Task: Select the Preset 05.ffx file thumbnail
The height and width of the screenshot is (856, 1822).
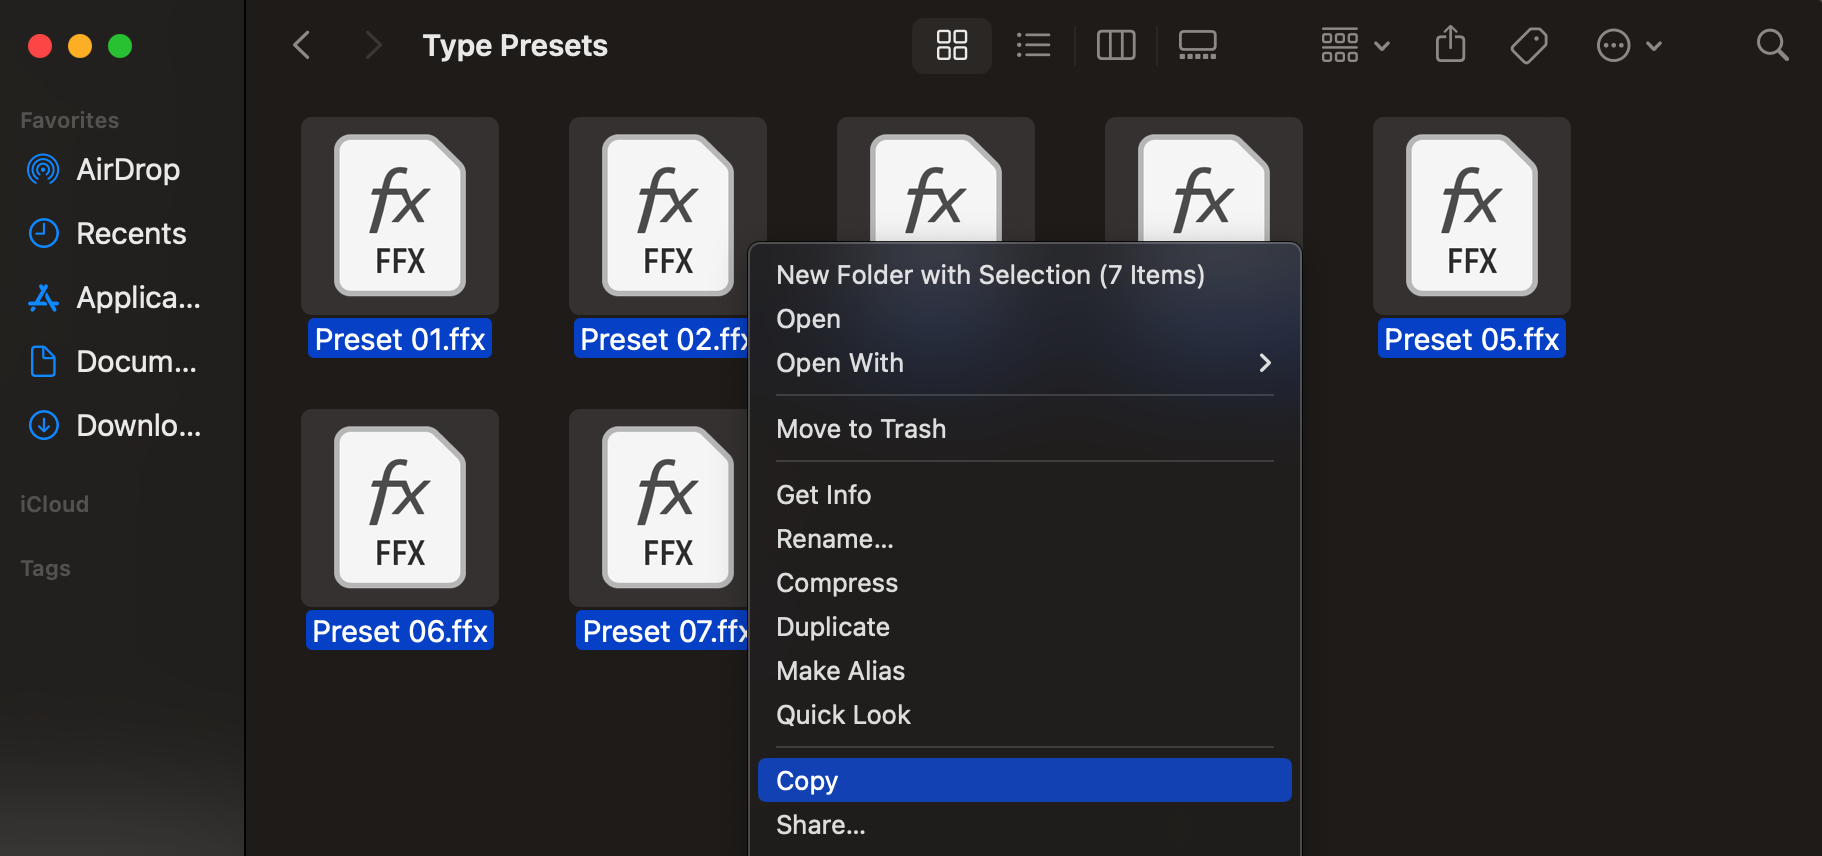Action: (1471, 216)
